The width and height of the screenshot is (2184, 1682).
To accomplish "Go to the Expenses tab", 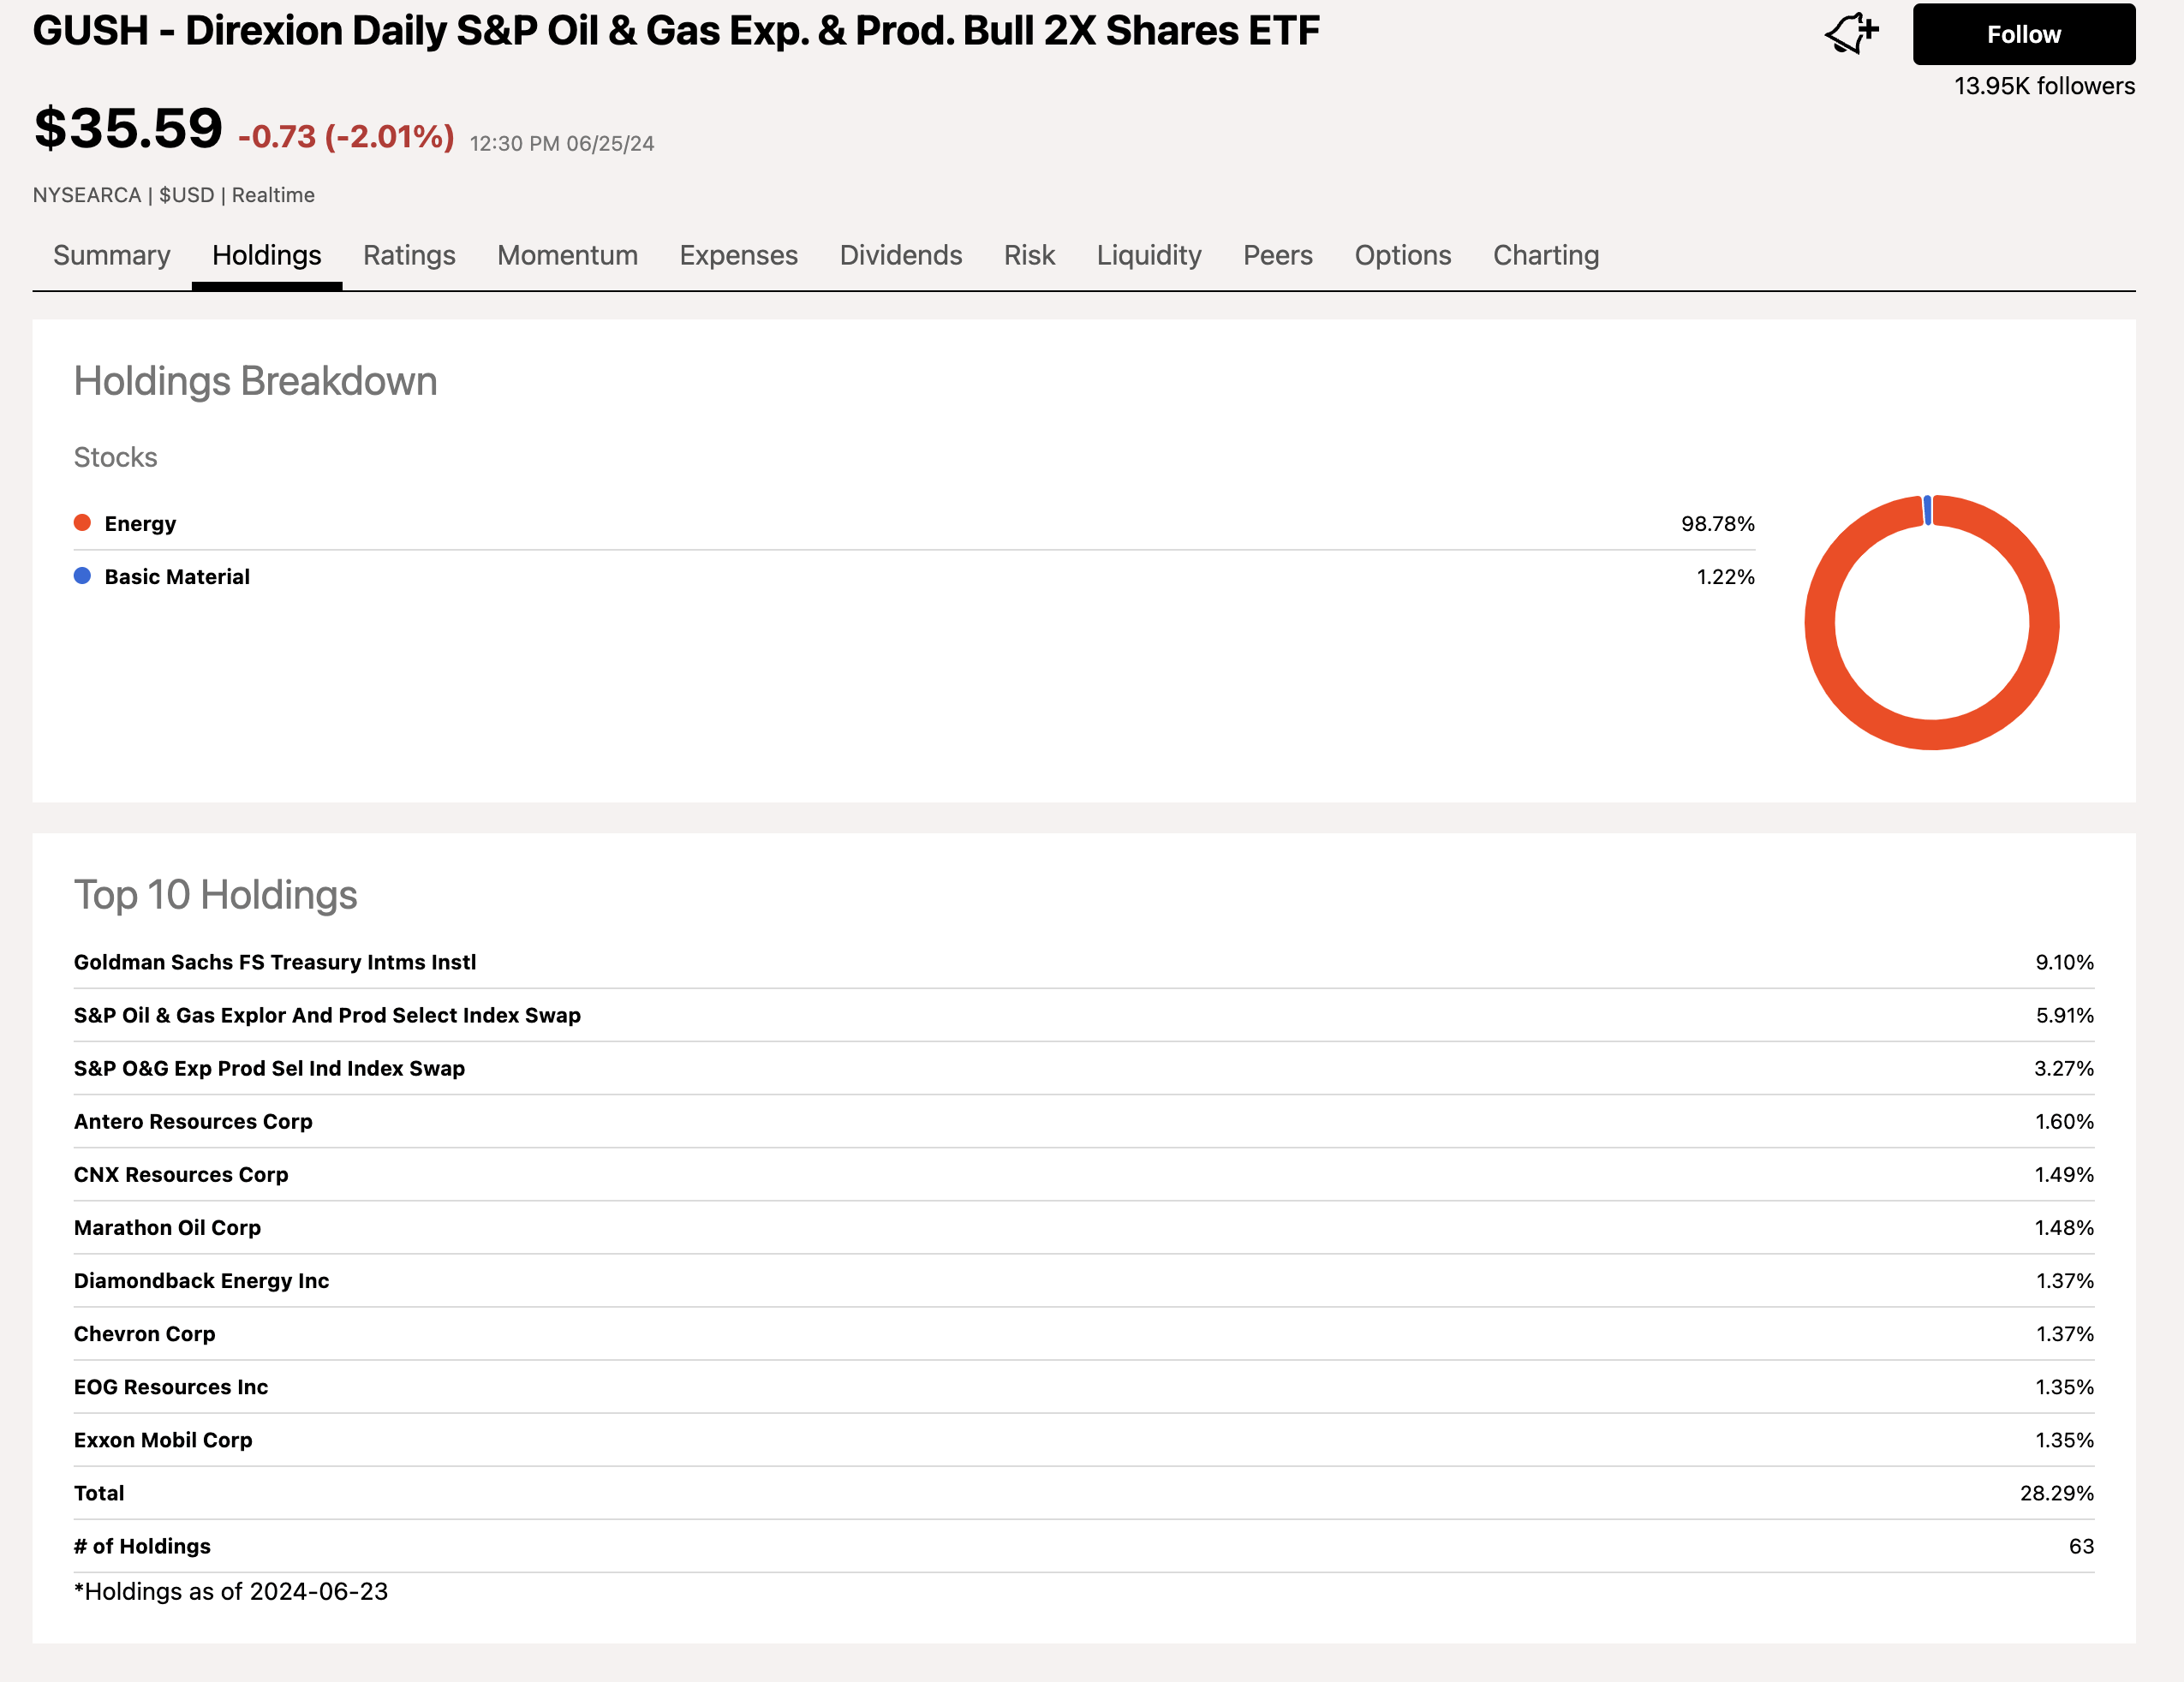I will [738, 256].
